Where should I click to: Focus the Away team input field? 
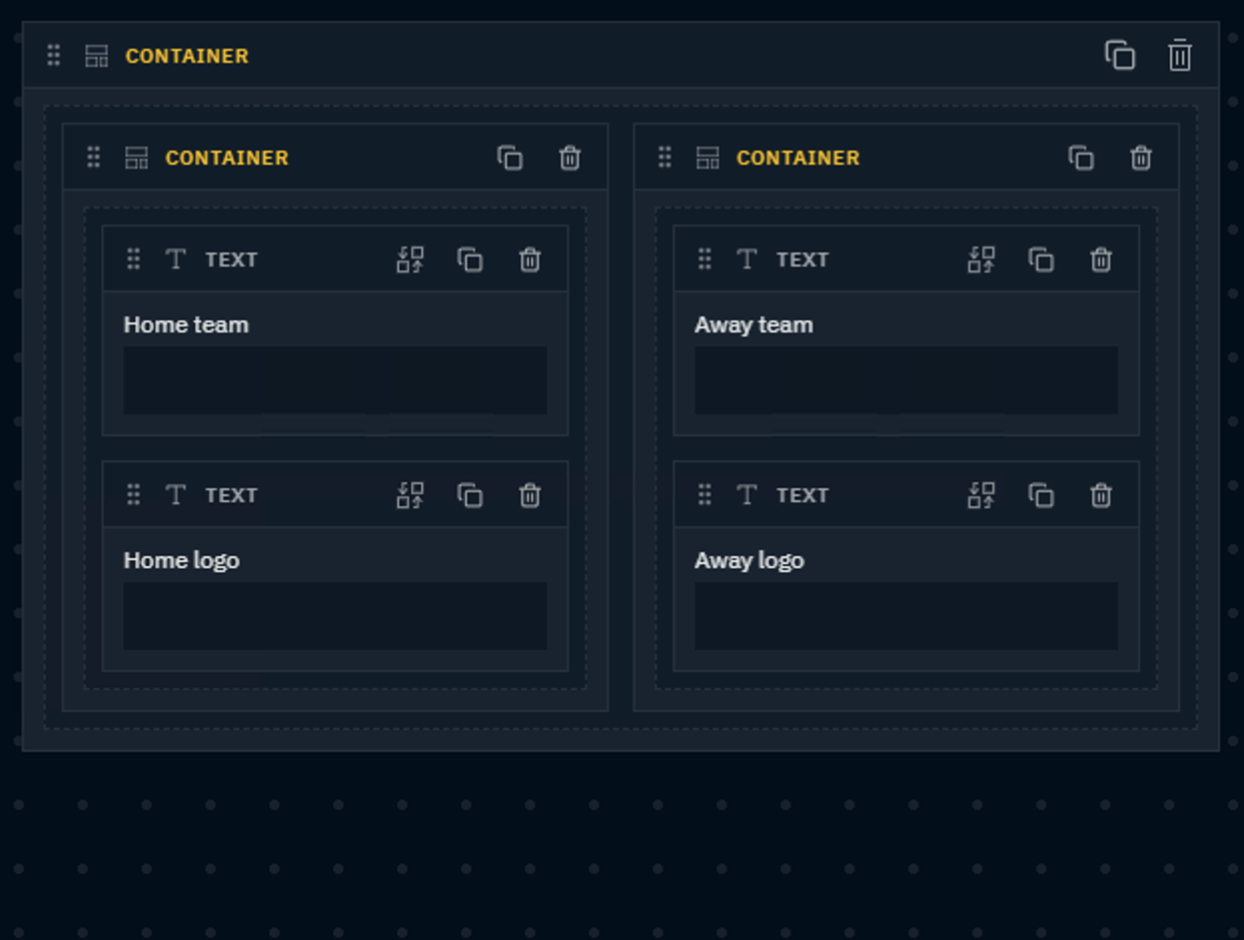pos(906,380)
